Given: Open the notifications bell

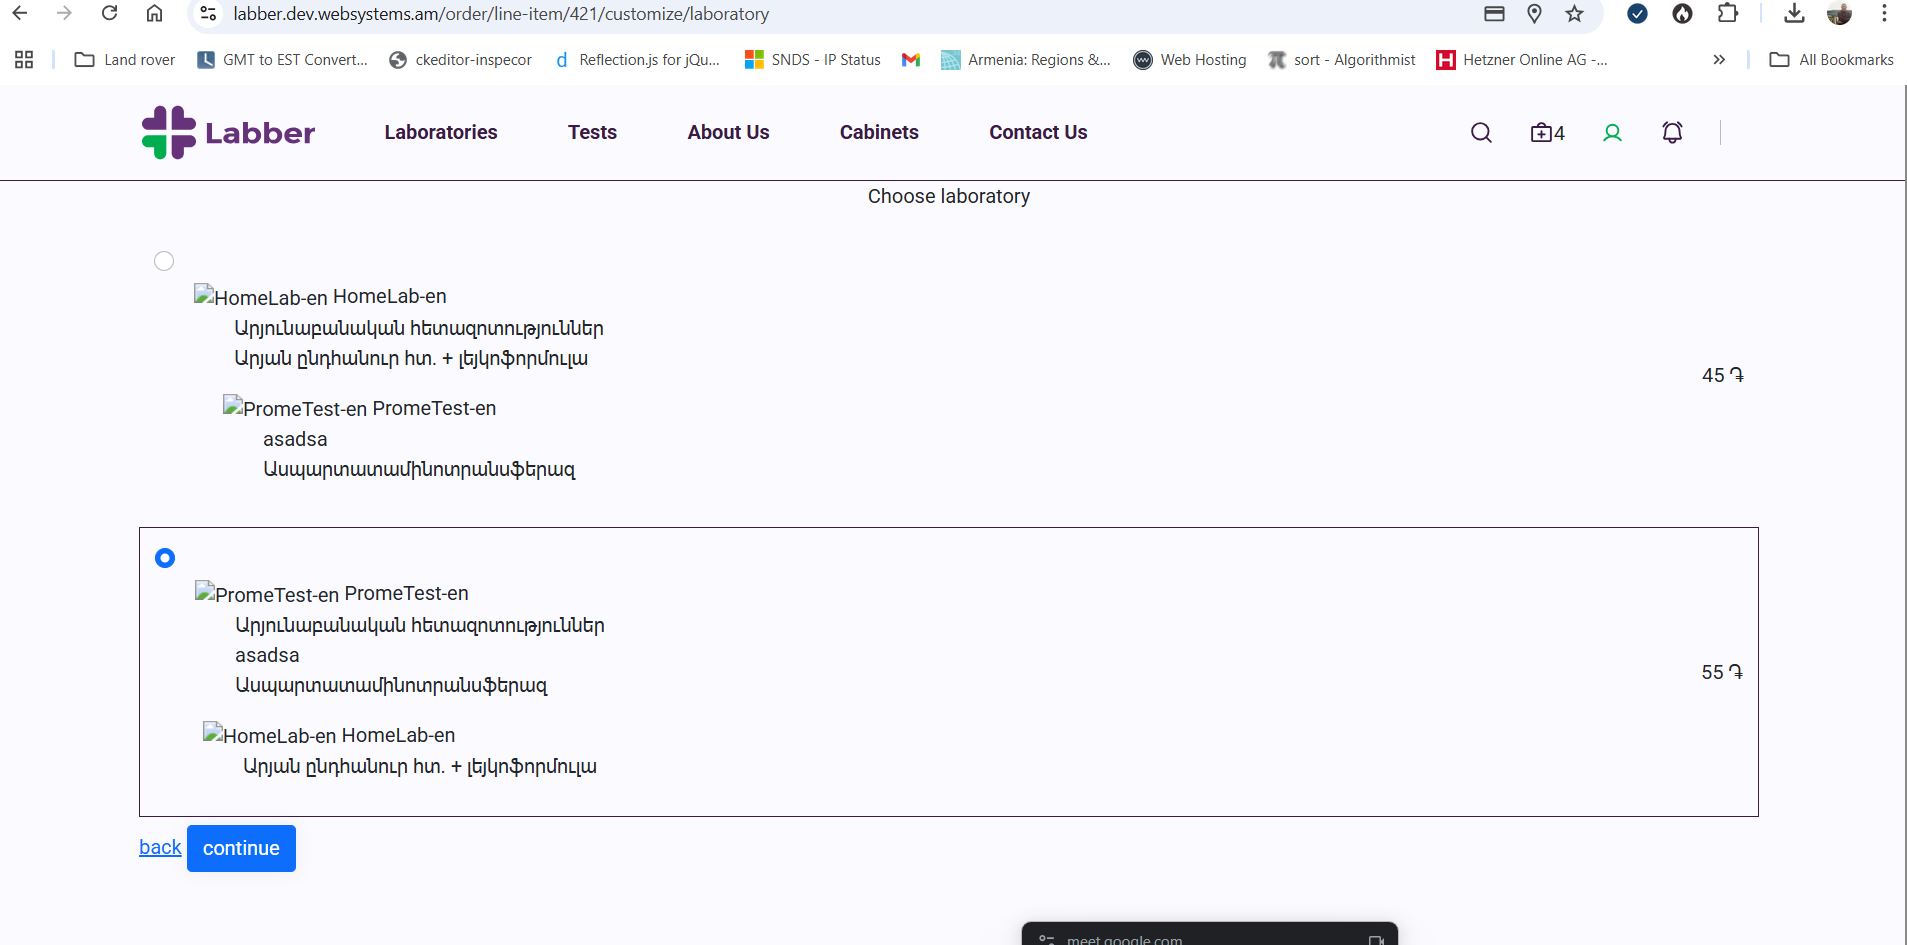Looking at the screenshot, I should (x=1672, y=132).
